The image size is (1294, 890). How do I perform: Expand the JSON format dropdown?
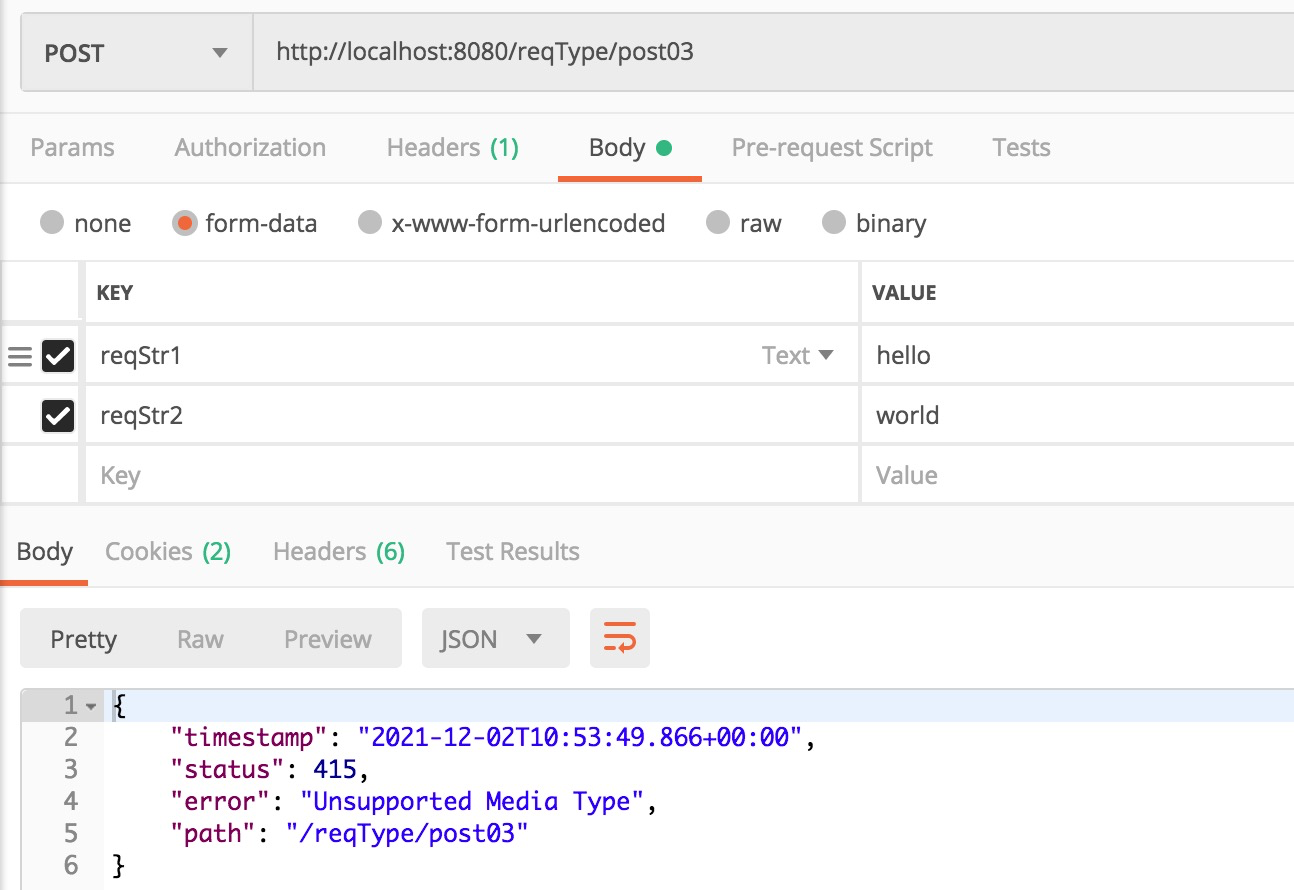(x=495, y=639)
